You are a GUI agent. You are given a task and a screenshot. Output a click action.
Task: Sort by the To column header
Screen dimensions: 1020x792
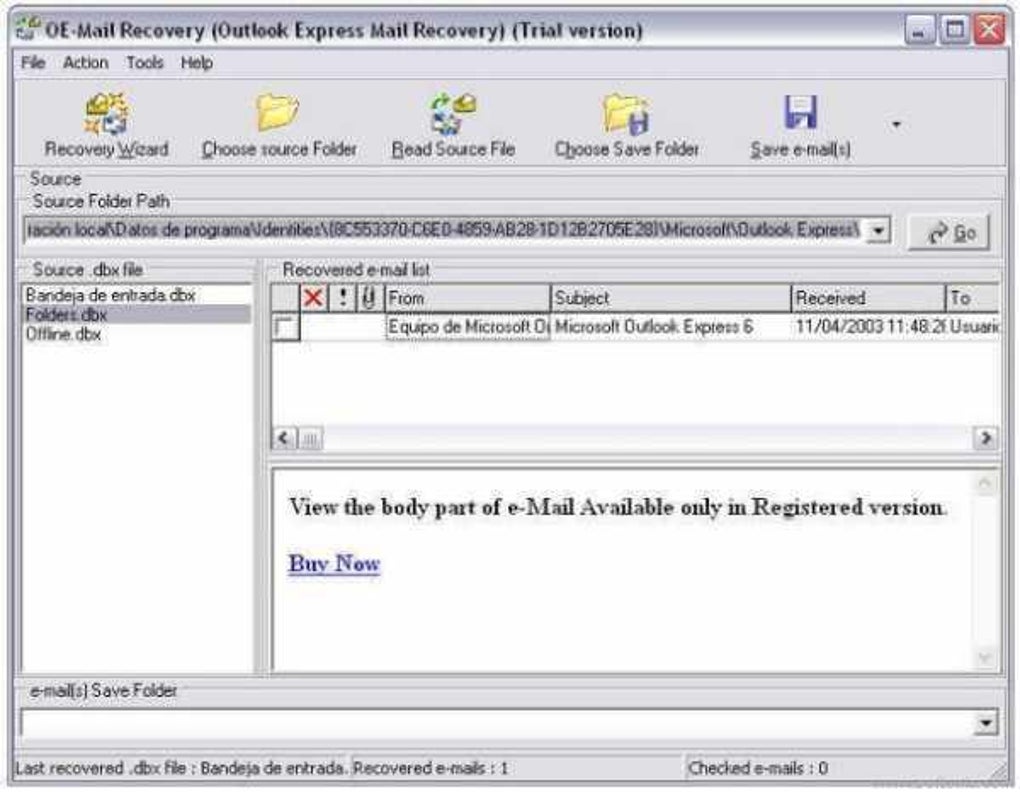pyautogui.click(x=973, y=298)
